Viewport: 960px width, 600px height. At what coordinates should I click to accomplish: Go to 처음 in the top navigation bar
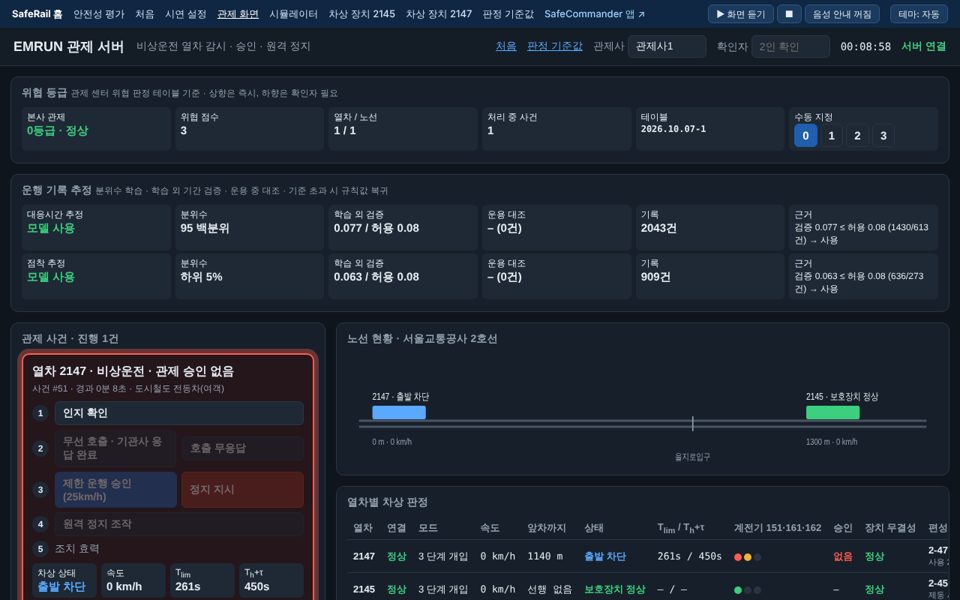tap(144, 13)
